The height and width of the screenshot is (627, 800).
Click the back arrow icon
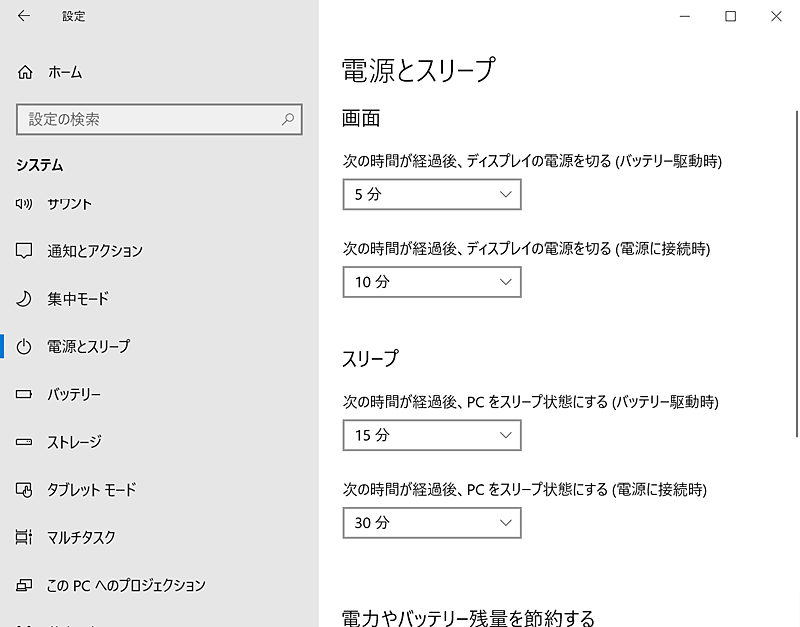click(x=24, y=16)
